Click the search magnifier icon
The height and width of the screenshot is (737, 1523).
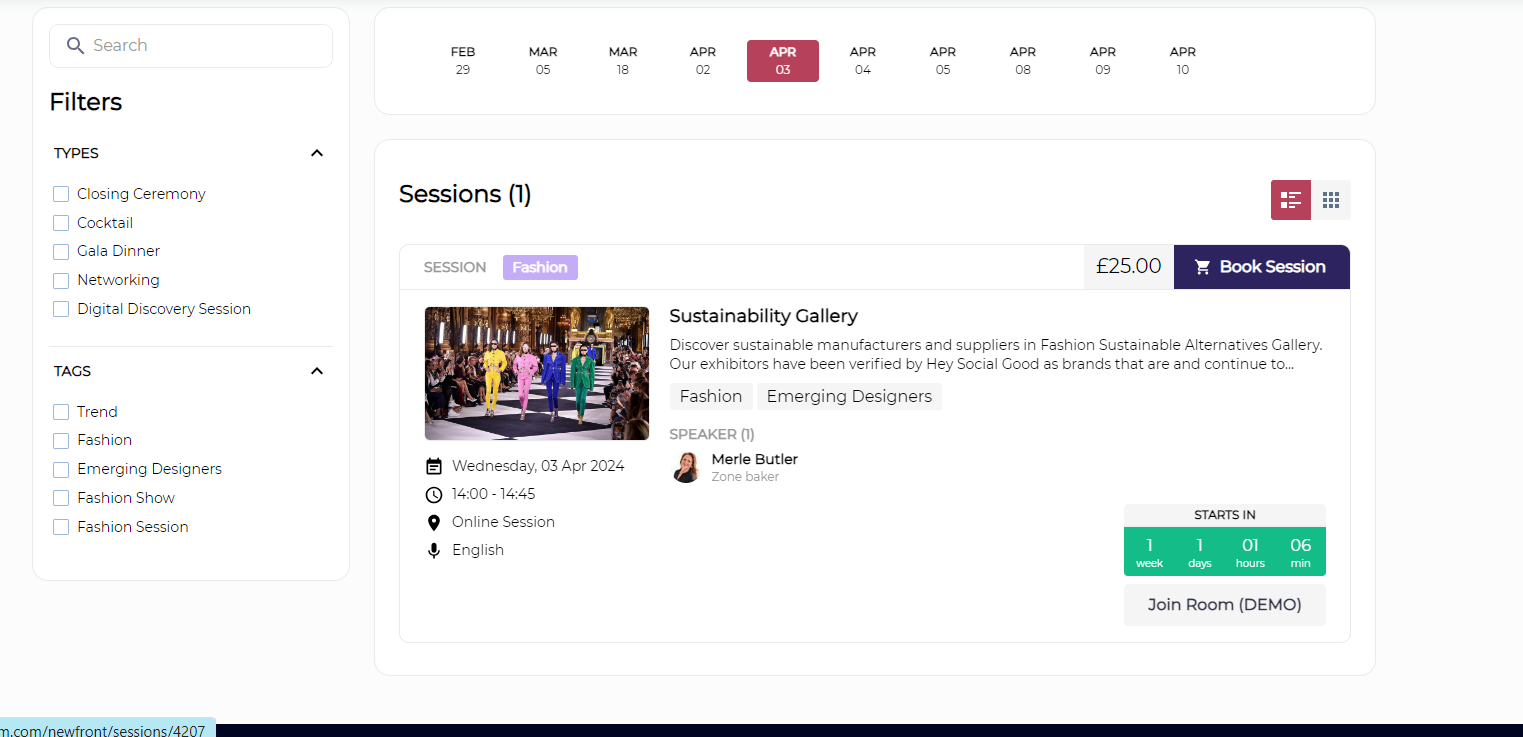pos(75,46)
